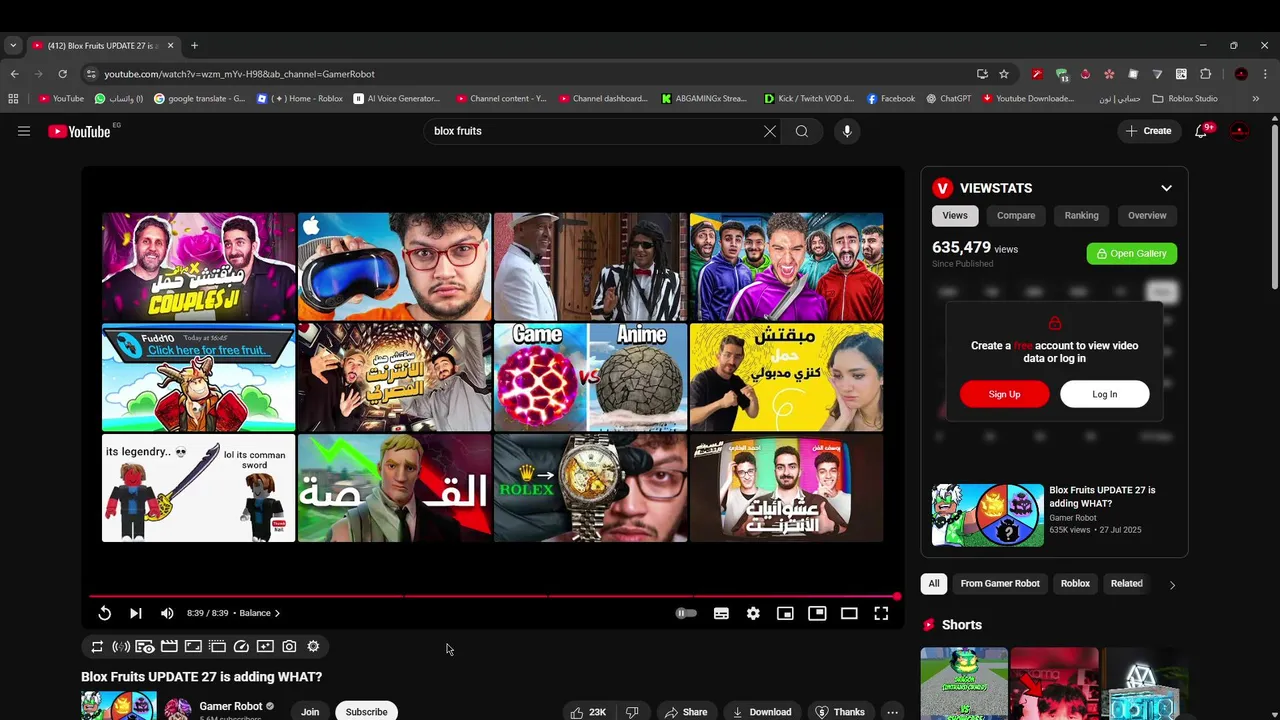Select the Related filter chip
The image size is (1280, 720).
[x=1127, y=583]
